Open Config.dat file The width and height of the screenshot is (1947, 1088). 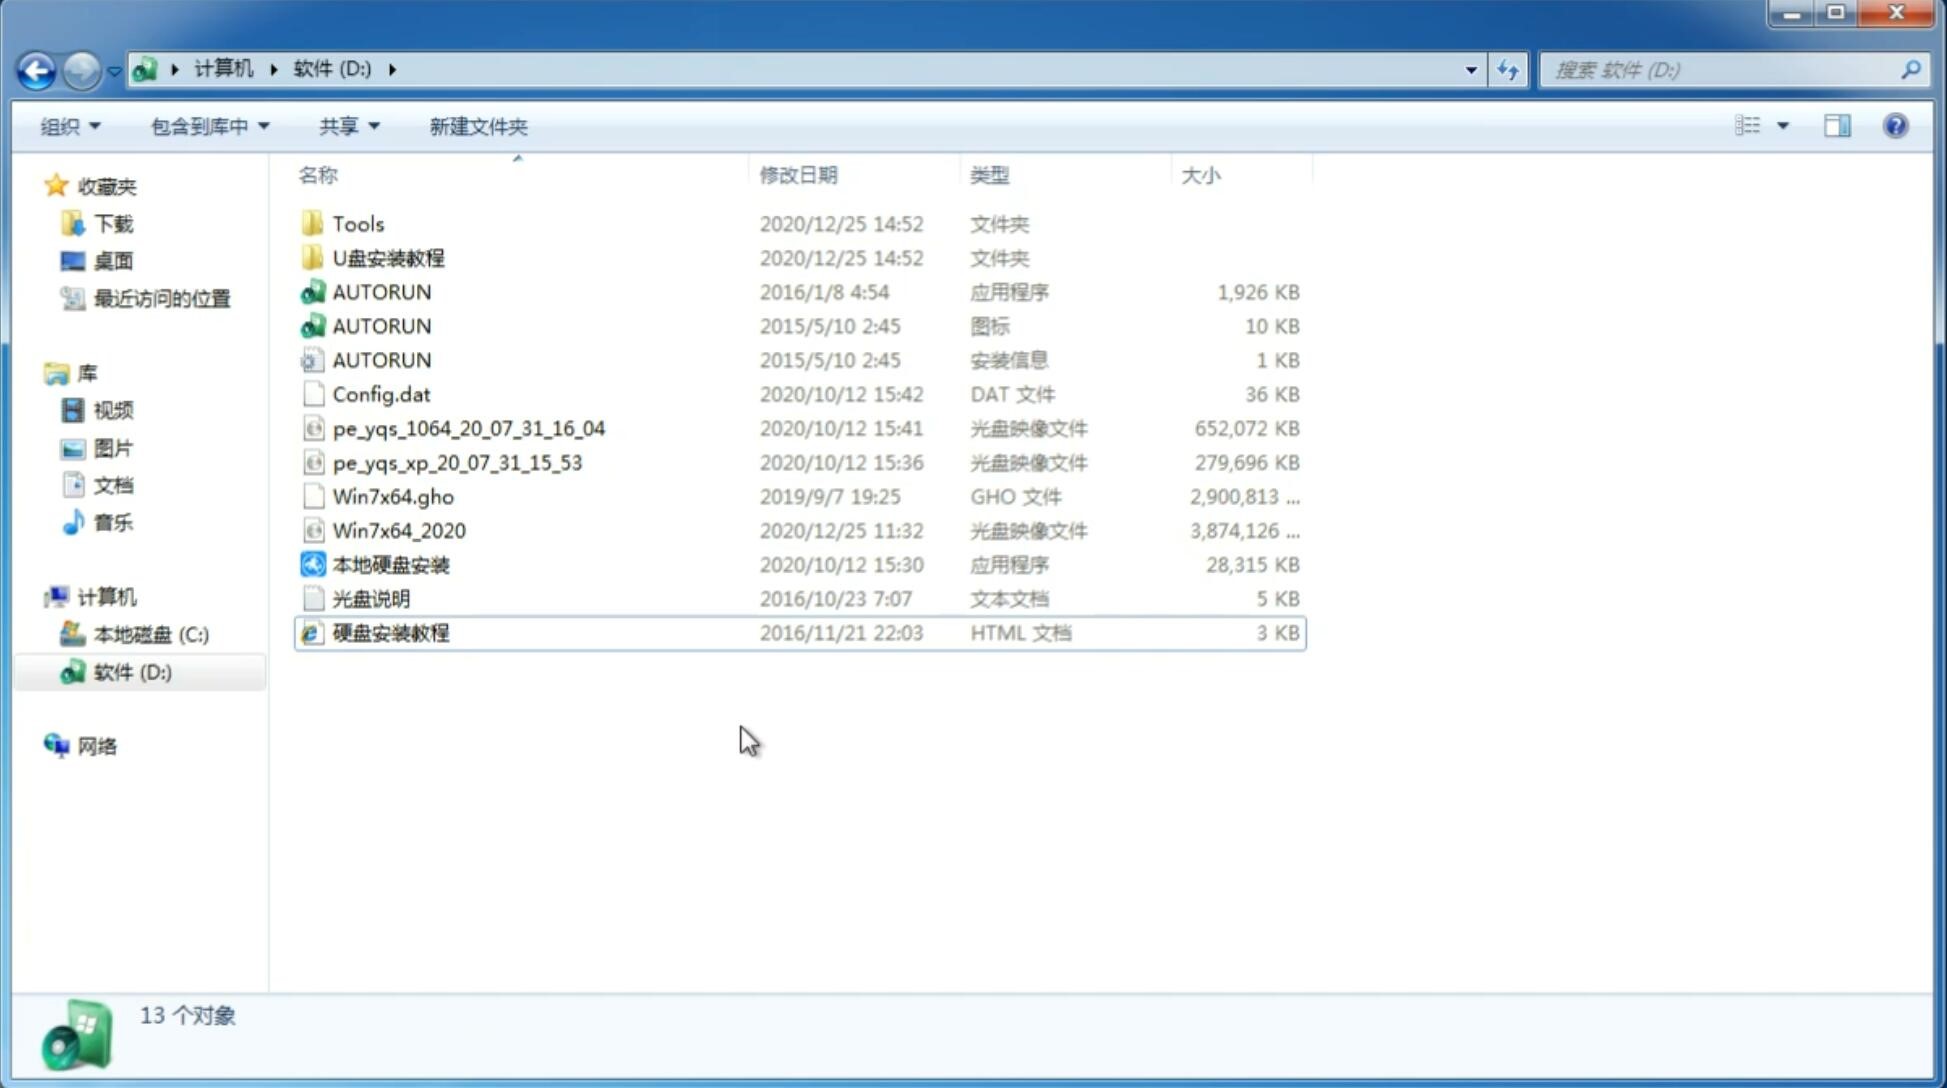378,393
